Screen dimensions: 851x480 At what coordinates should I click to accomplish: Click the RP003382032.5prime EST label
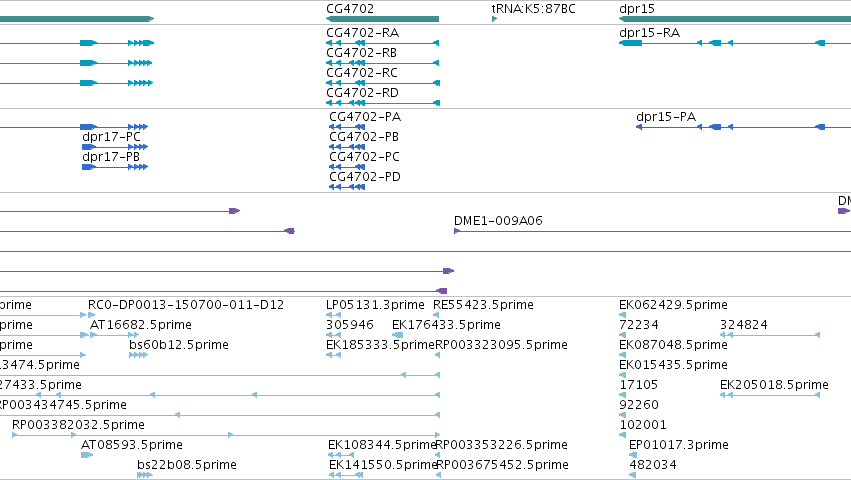[79, 426]
